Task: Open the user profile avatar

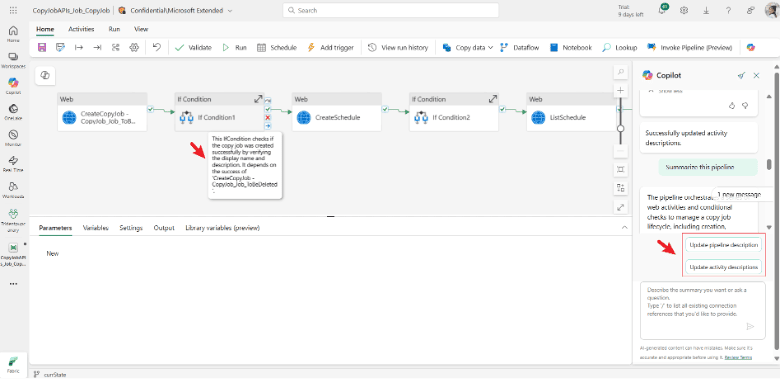Action: point(772,10)
